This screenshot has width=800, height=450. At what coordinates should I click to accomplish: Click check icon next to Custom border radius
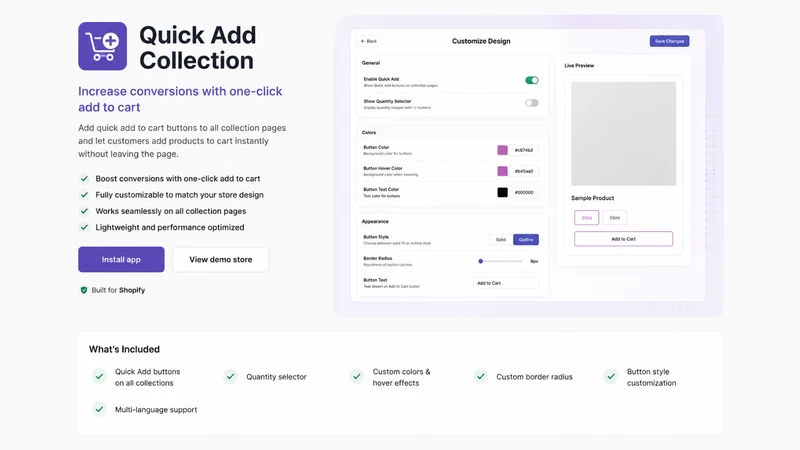(x=481, y=377)
